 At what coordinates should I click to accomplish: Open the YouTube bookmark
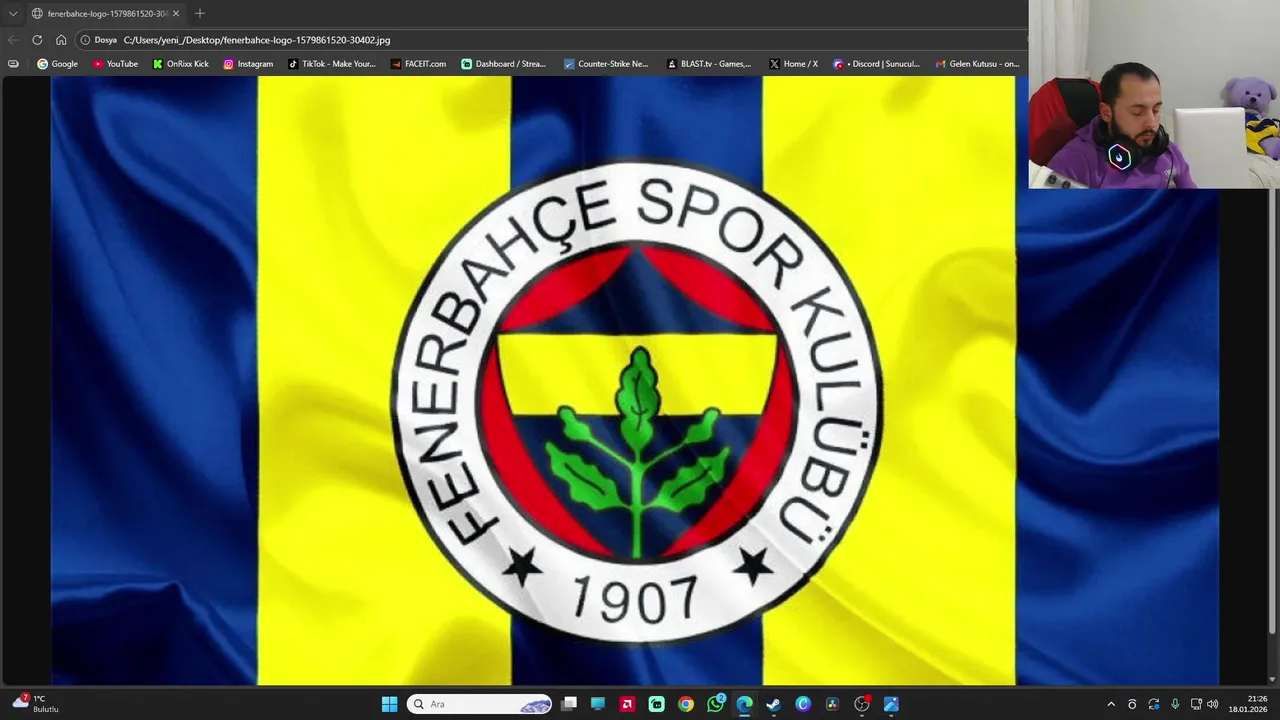tap(115, 63)
